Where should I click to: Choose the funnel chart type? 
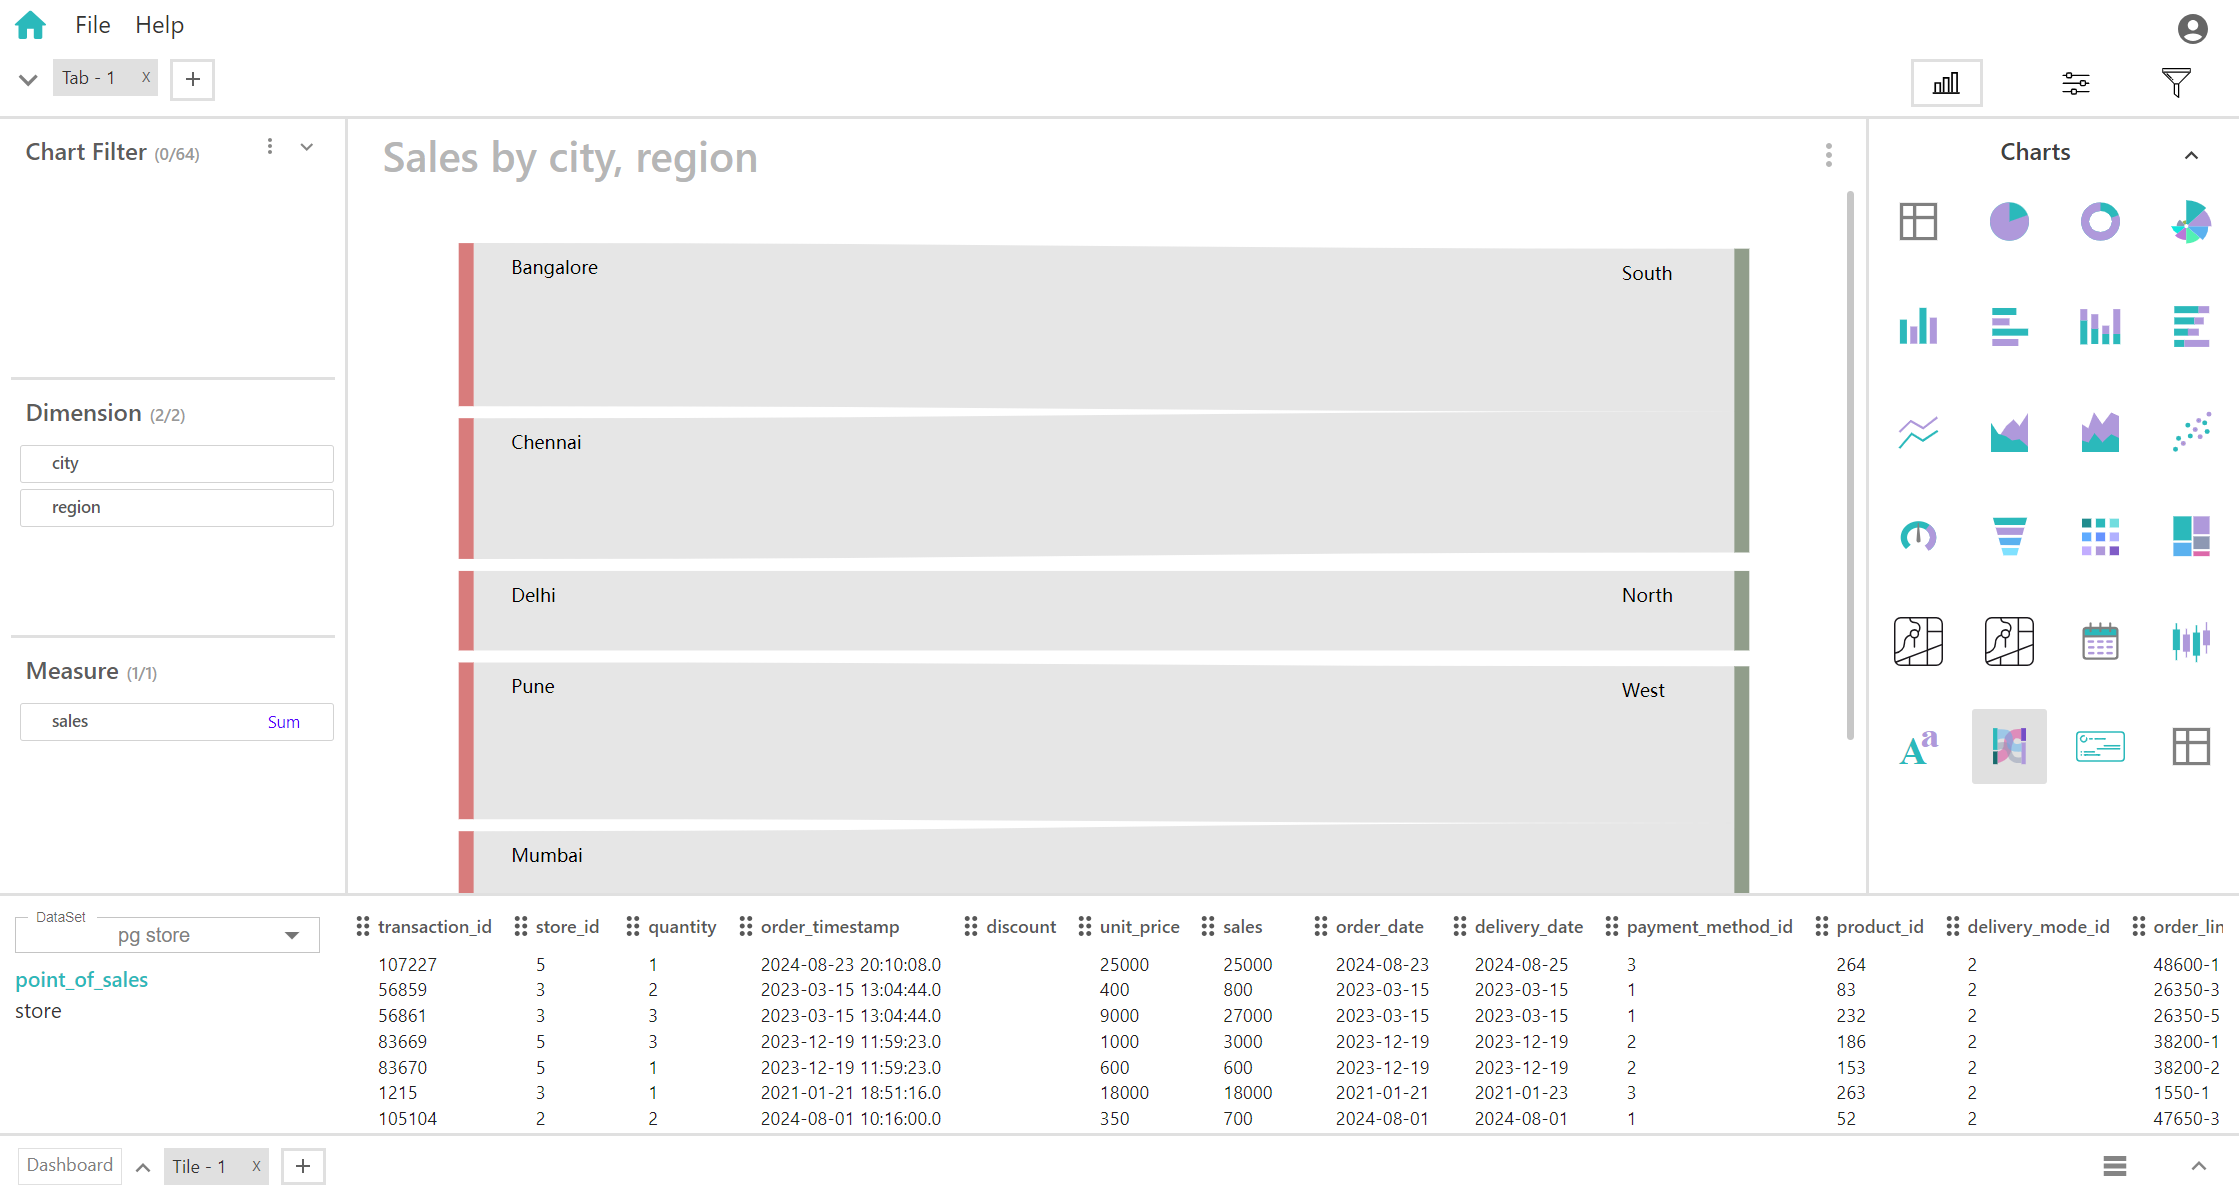[2009, 537]
